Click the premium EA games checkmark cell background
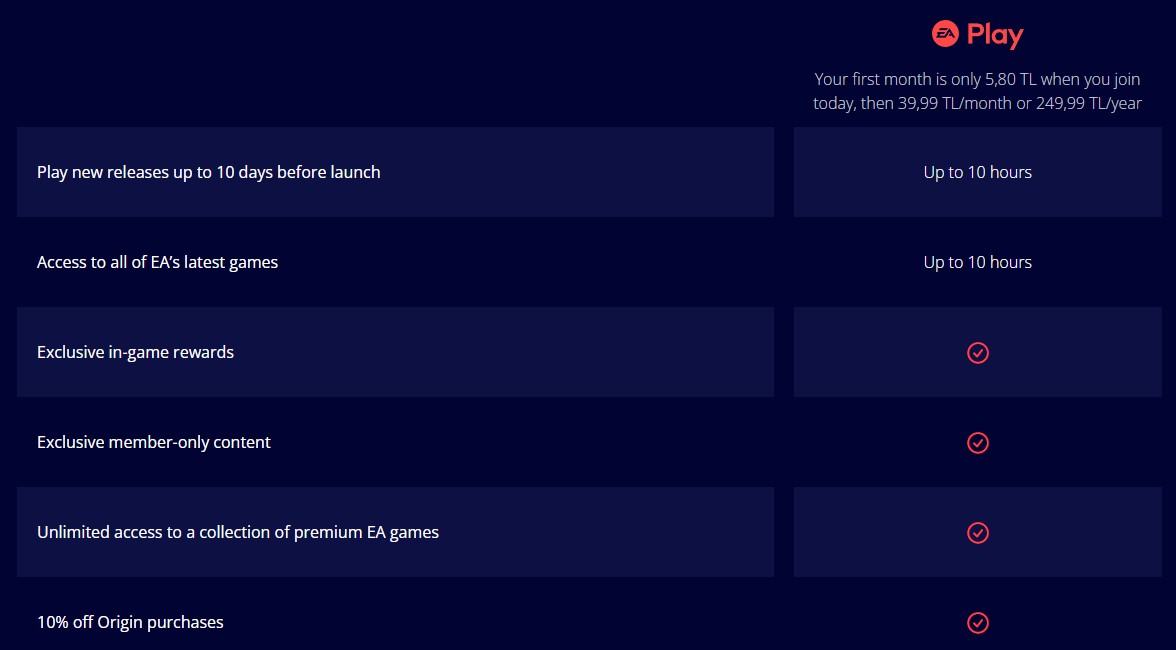1176x650 pixels. pos(977,532)
